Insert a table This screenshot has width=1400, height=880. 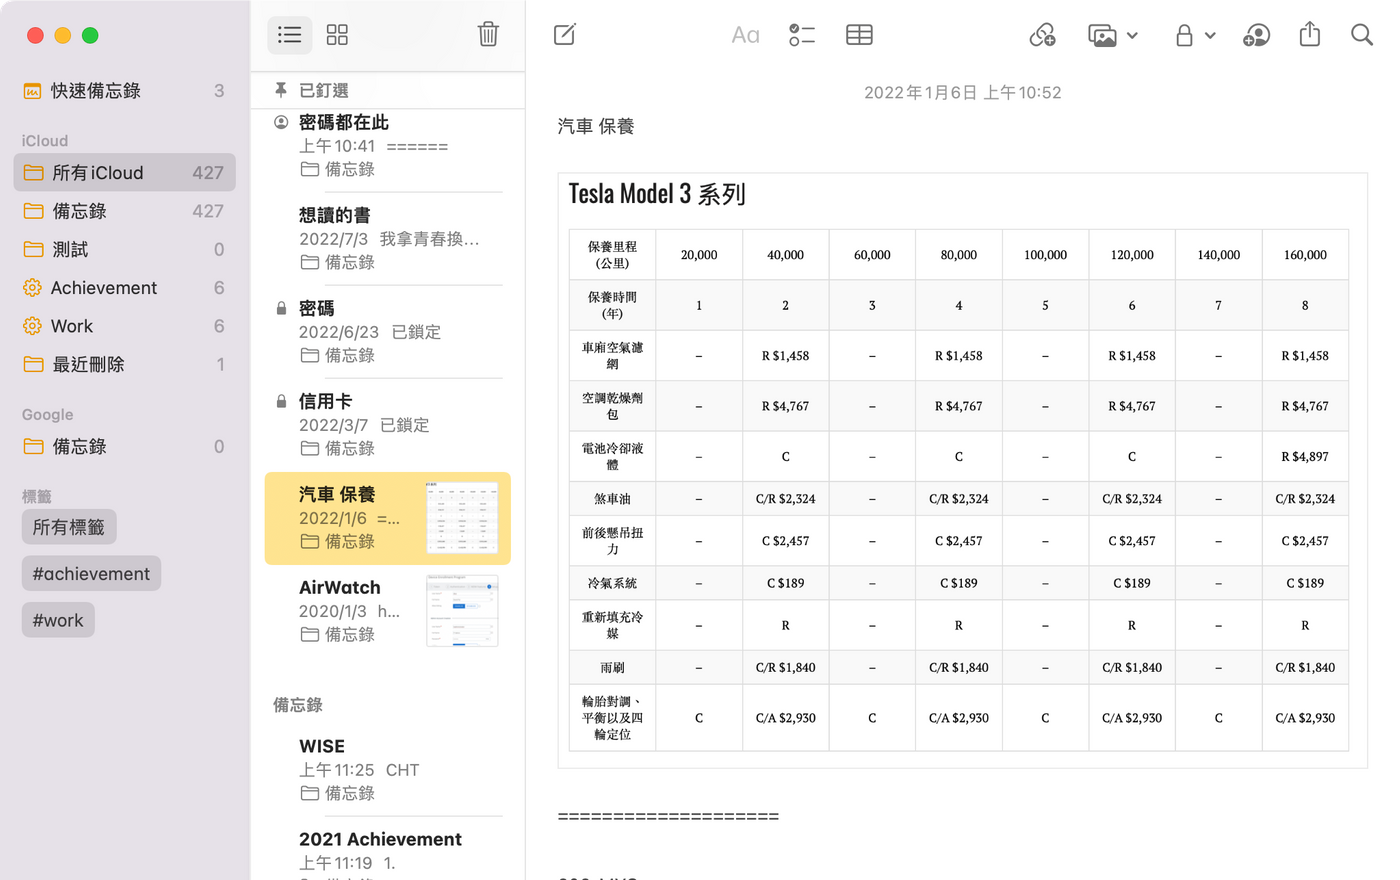tap(859, 35)
